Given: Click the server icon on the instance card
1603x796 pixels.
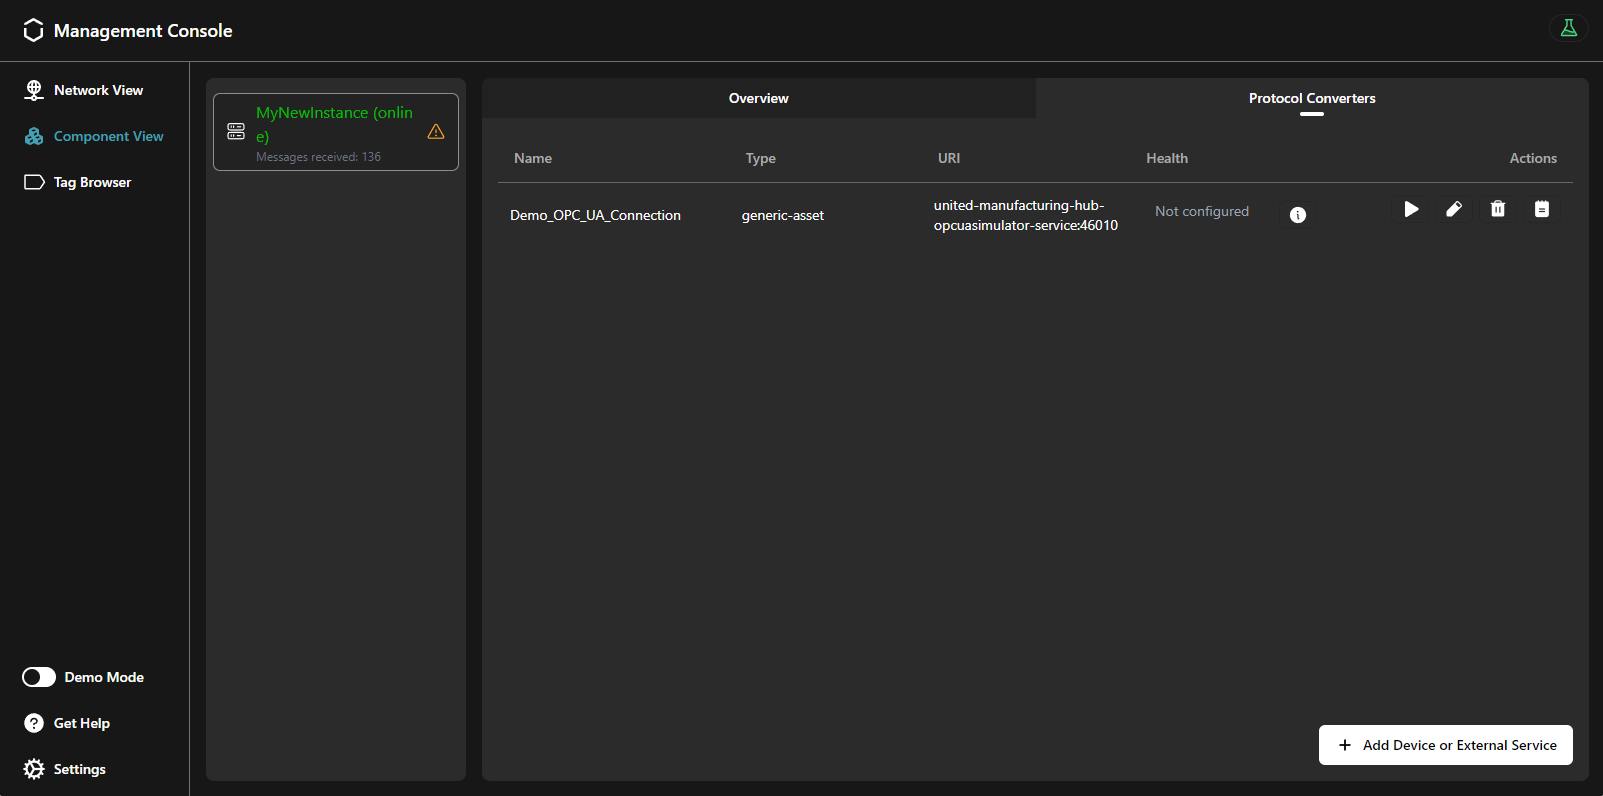Looking at the screenshot, I should click(236, 131).
